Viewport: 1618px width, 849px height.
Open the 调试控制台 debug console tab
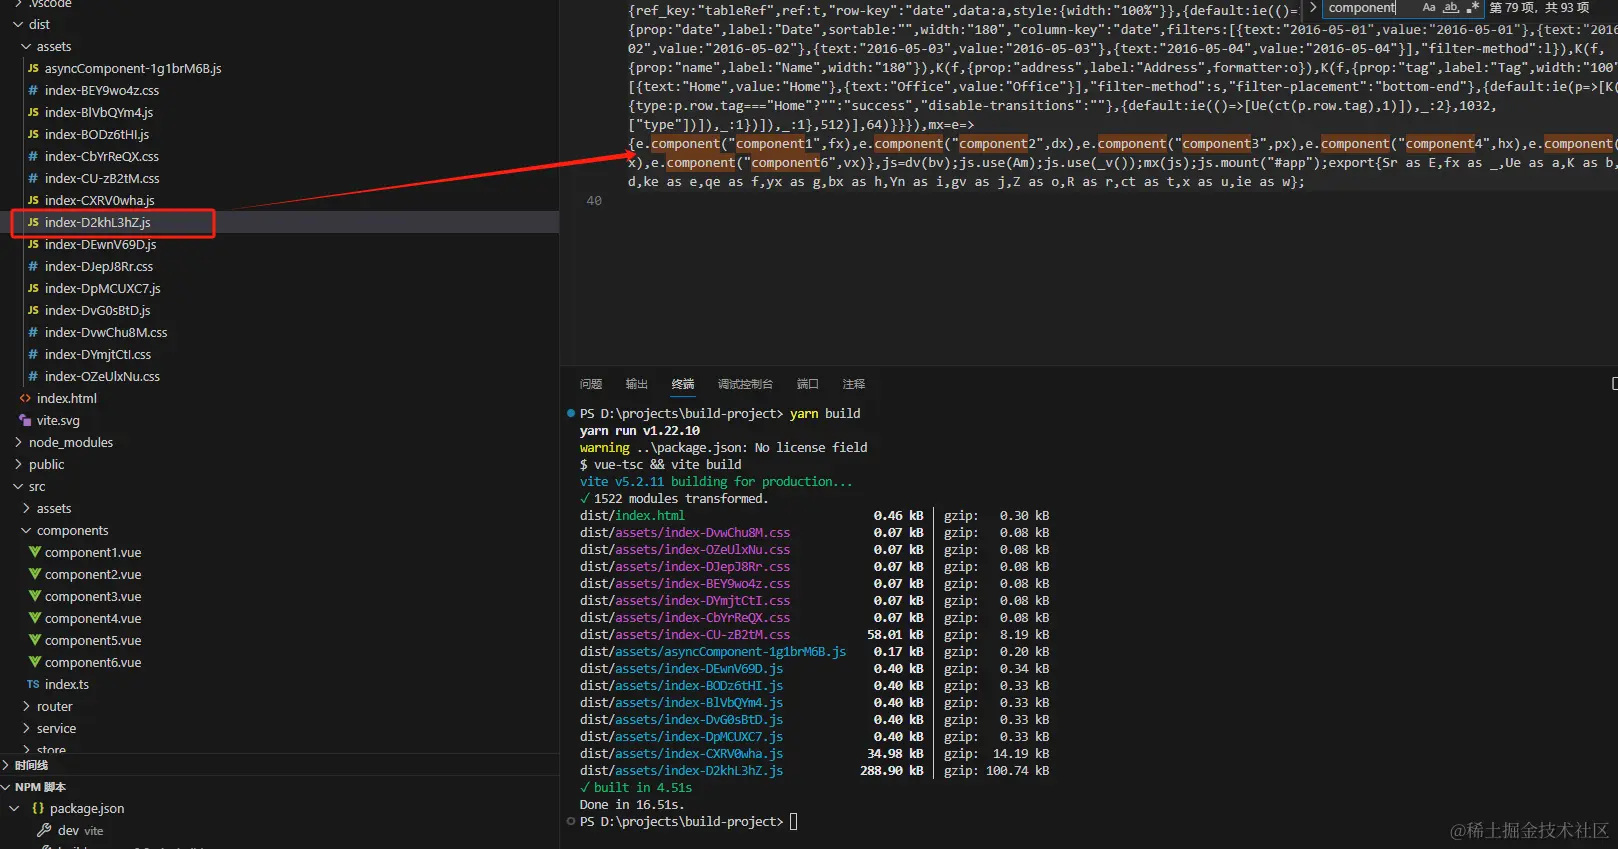[745, 384]
